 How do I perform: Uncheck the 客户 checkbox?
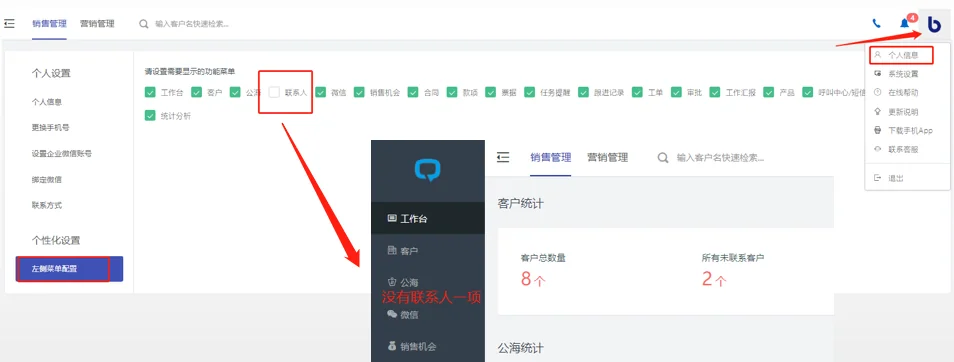(x=197, y=92)
